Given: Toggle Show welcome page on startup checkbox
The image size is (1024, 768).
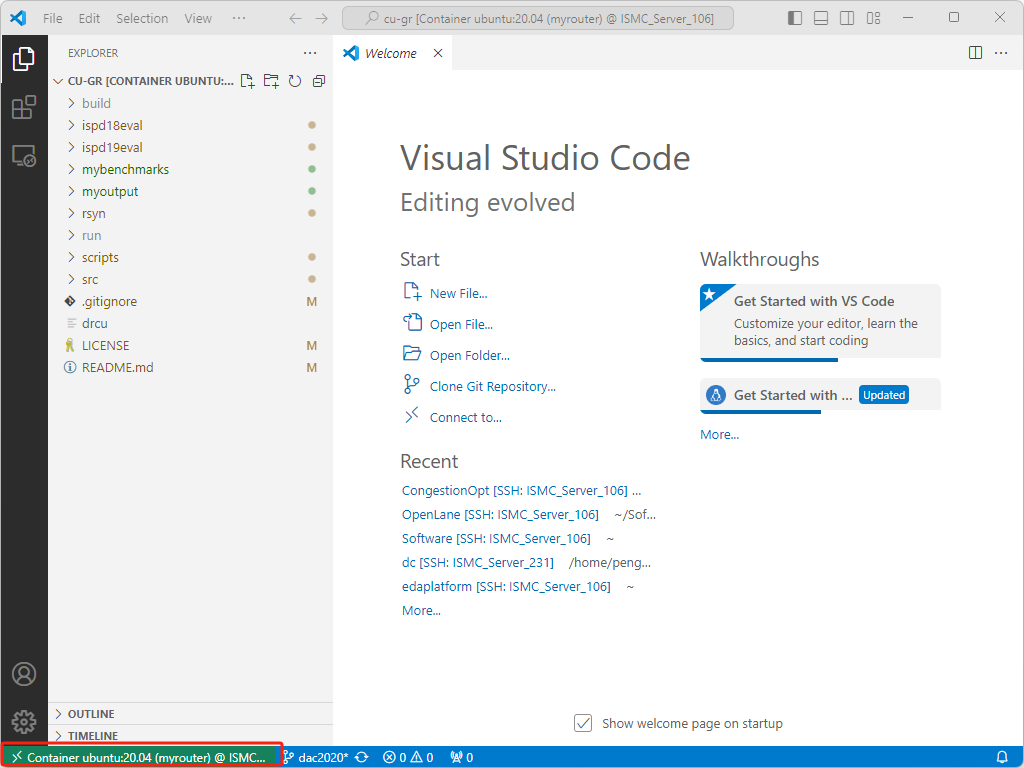Looking at the screenshot, I should point(583,723).
